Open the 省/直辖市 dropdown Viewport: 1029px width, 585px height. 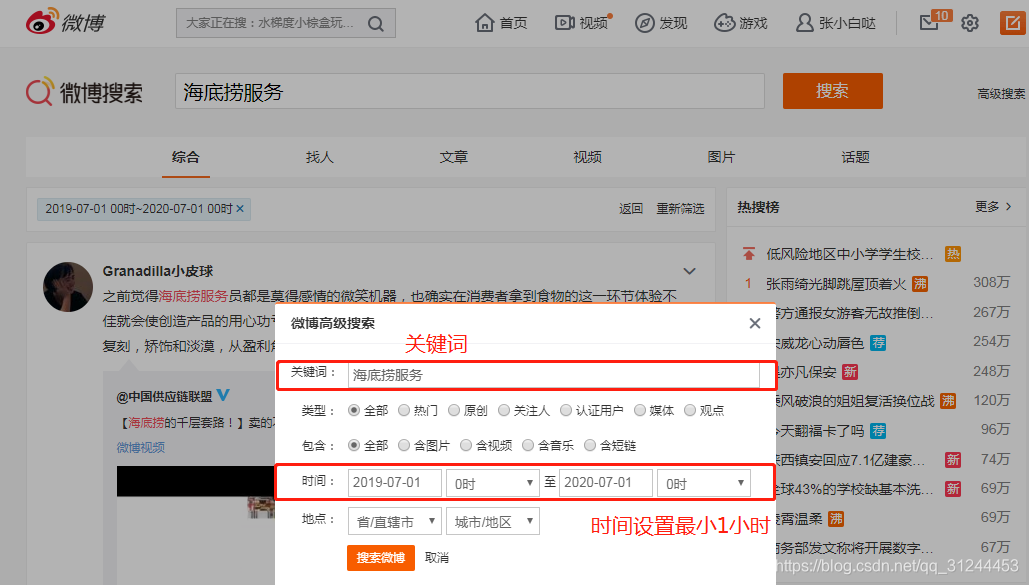click(x=394, y=521)
